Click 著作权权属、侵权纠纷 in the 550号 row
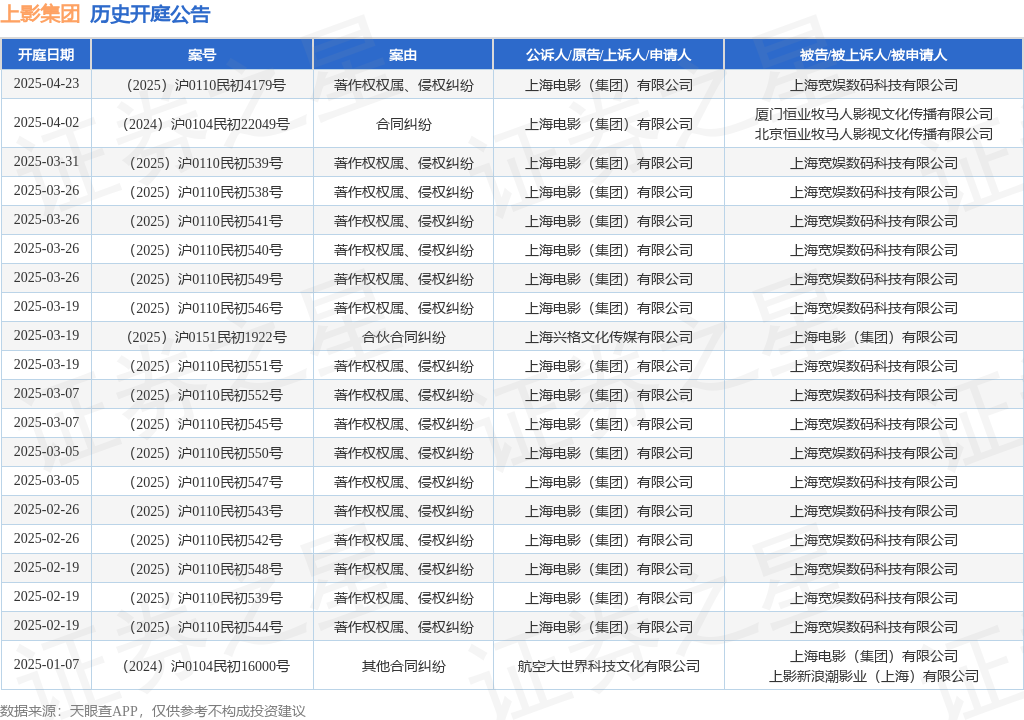The image size is (1024, 720). pos(404,453)
